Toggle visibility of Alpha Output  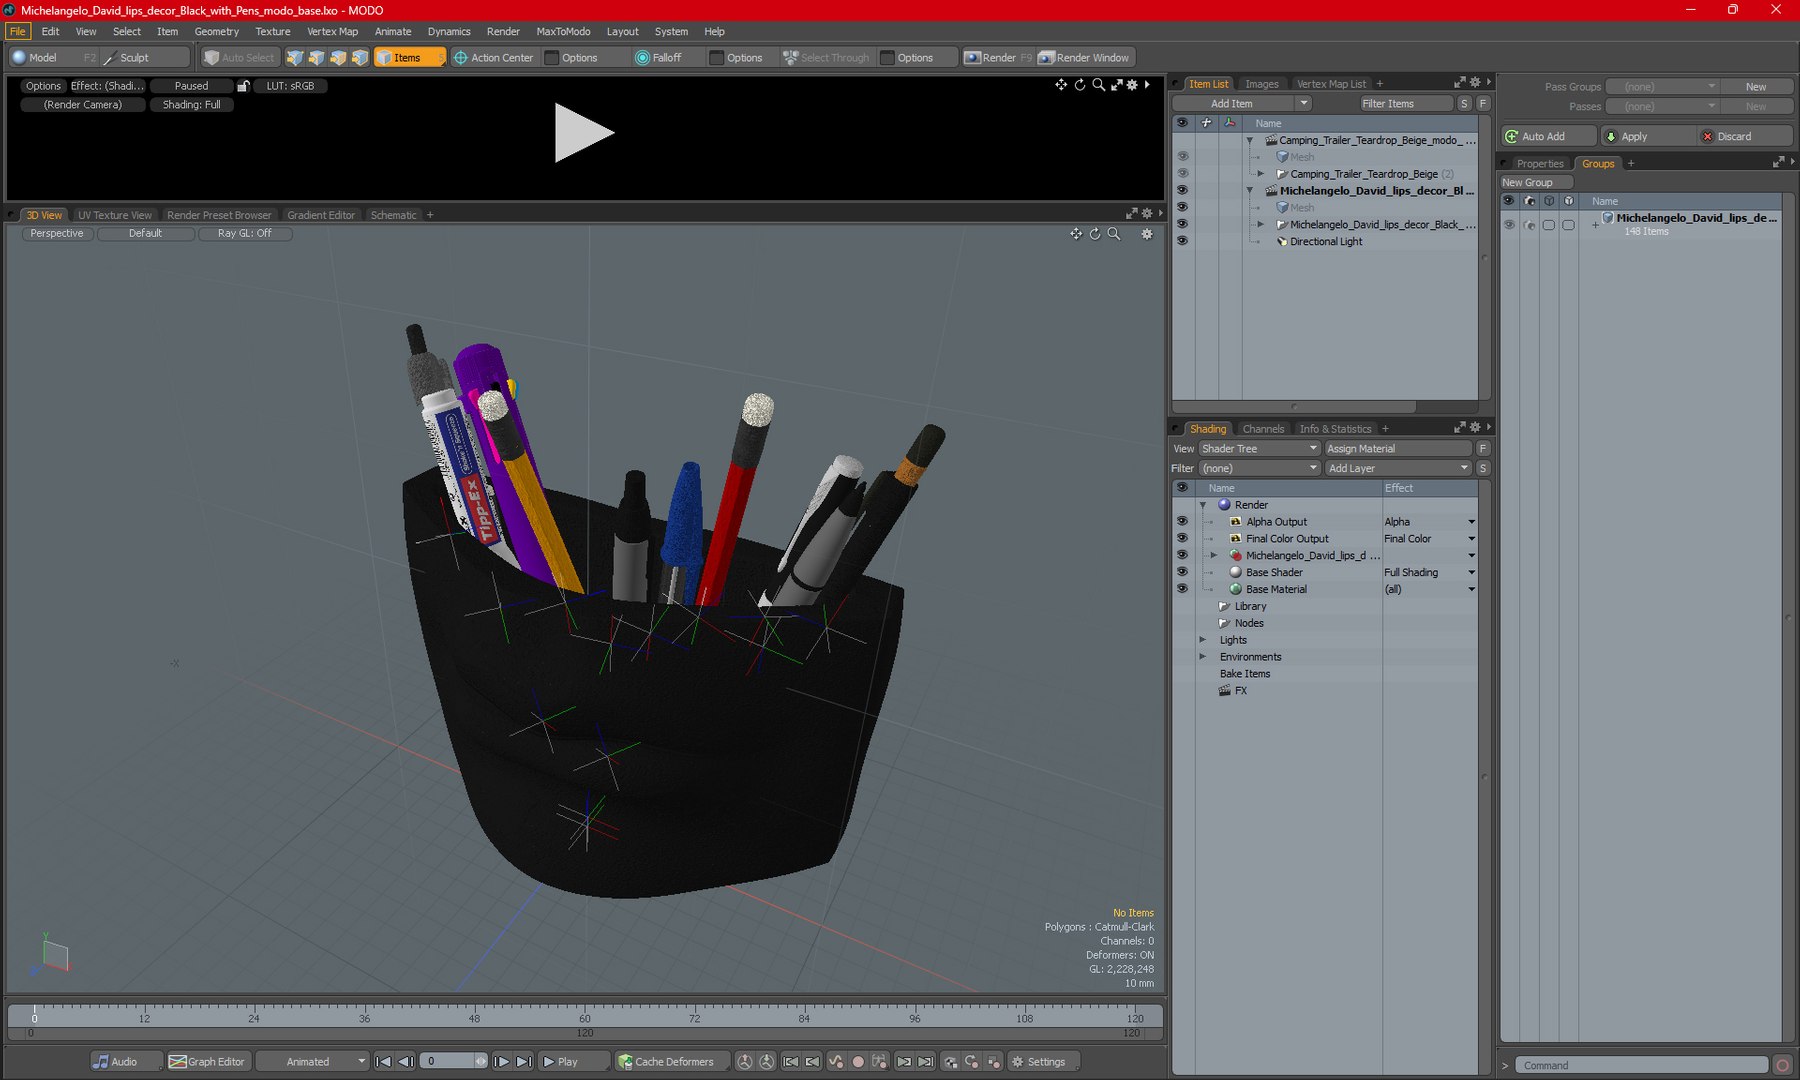pyautogui.click(x=1182, y=521)
